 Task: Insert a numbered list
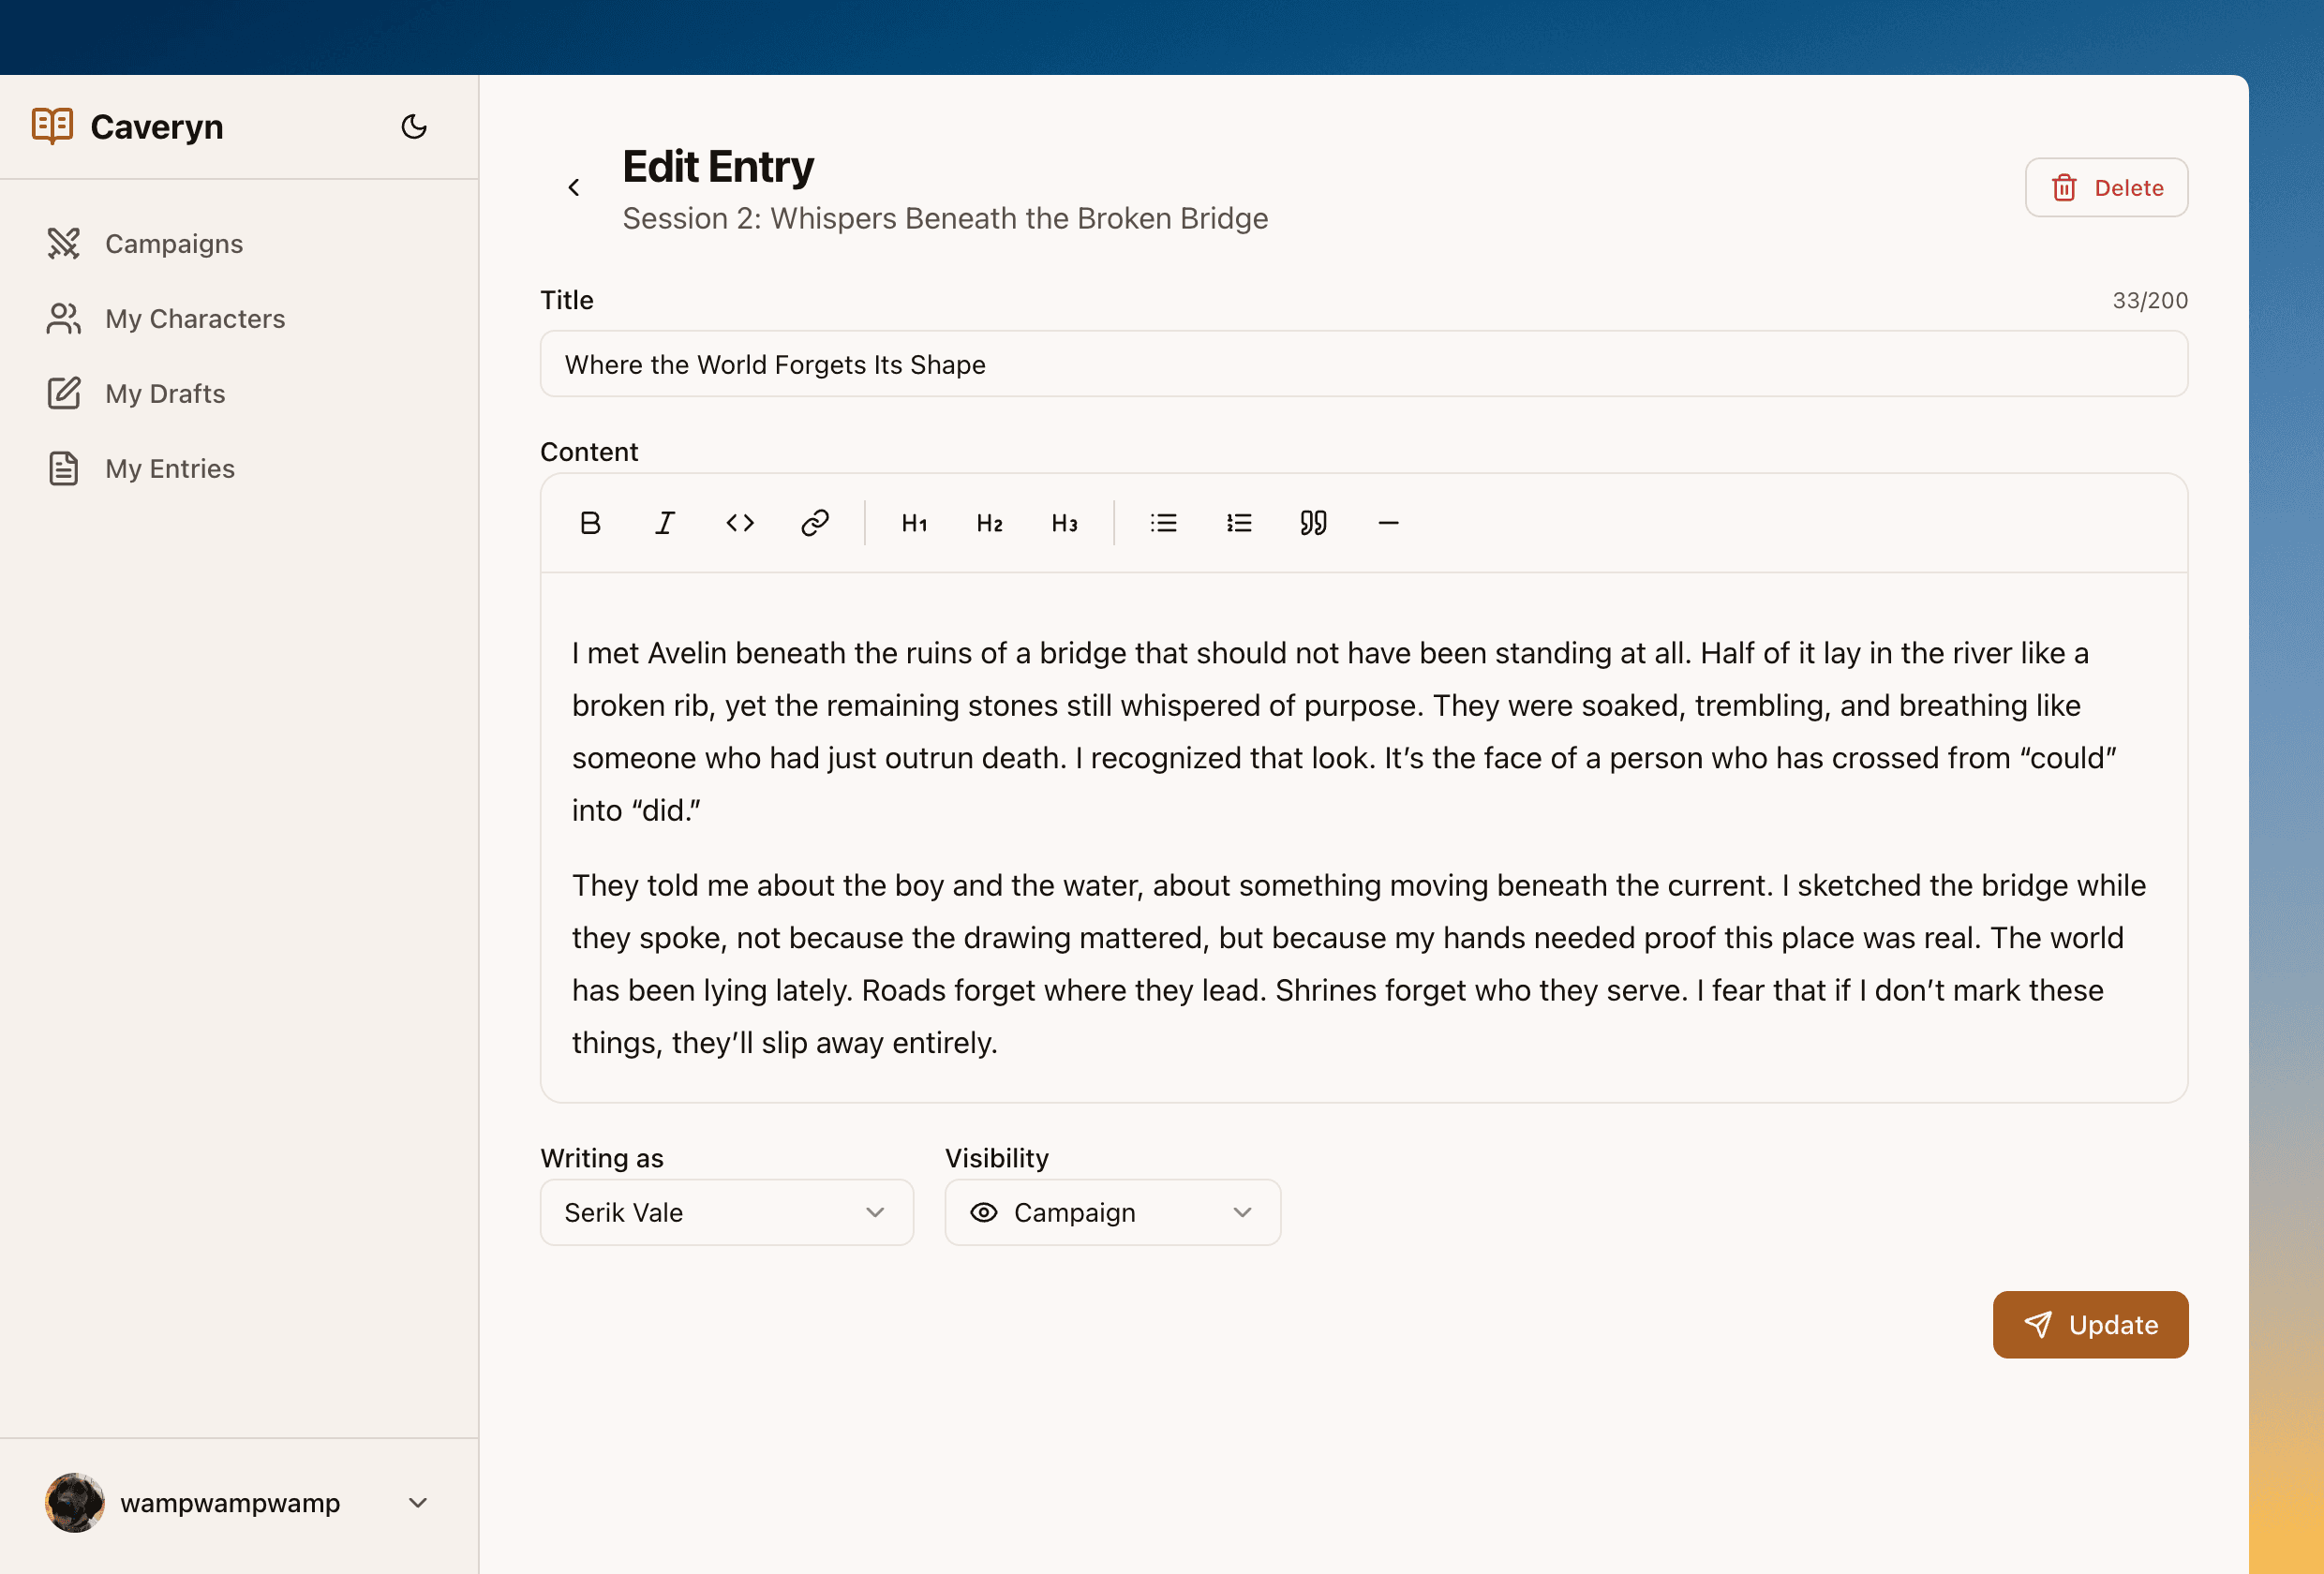tap(1238, 522)
